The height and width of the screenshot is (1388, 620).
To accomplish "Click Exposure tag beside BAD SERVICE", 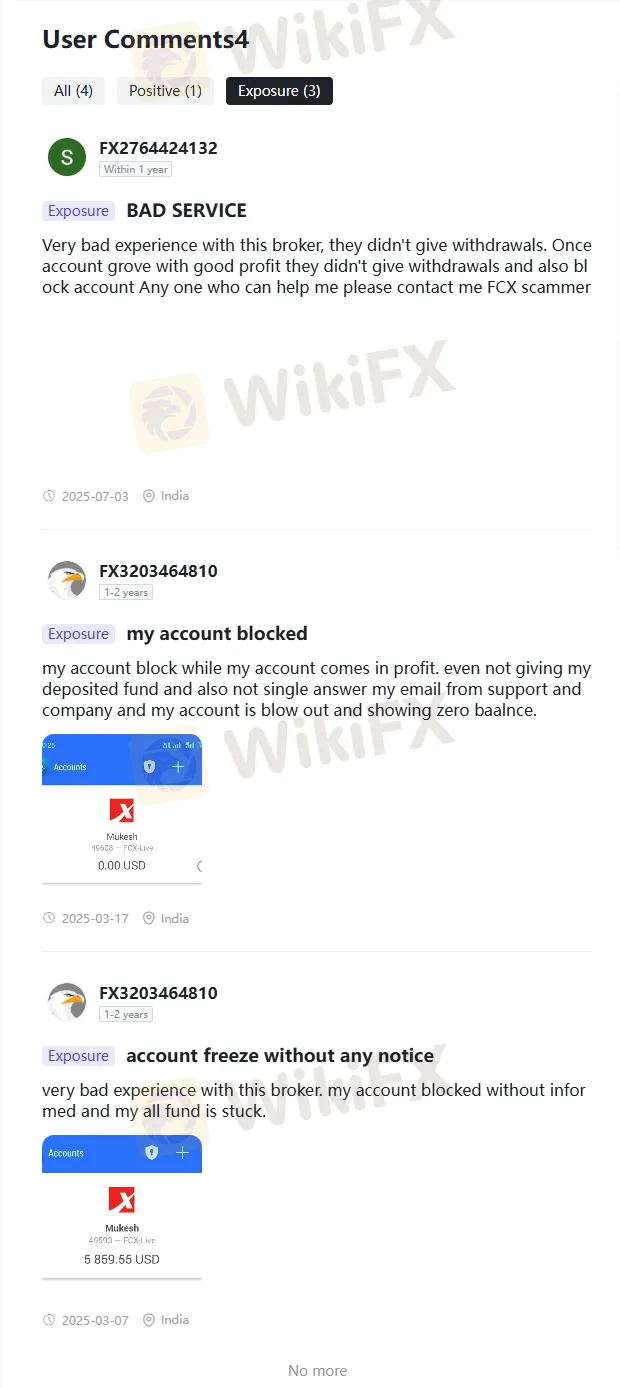I will click(78, 211).
